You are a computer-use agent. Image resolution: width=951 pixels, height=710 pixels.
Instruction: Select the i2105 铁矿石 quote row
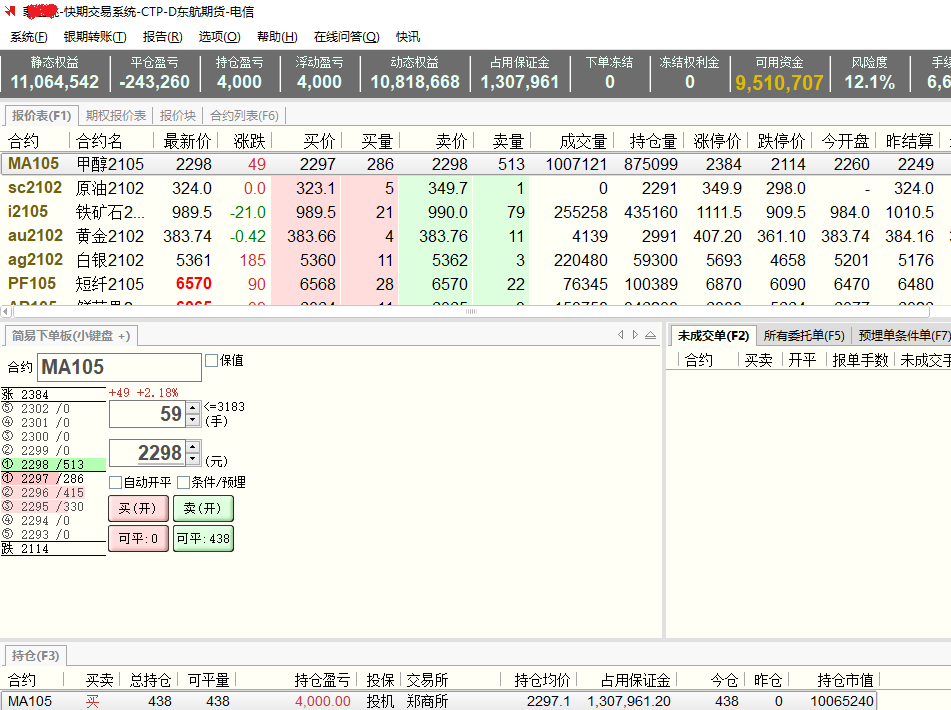476,212
